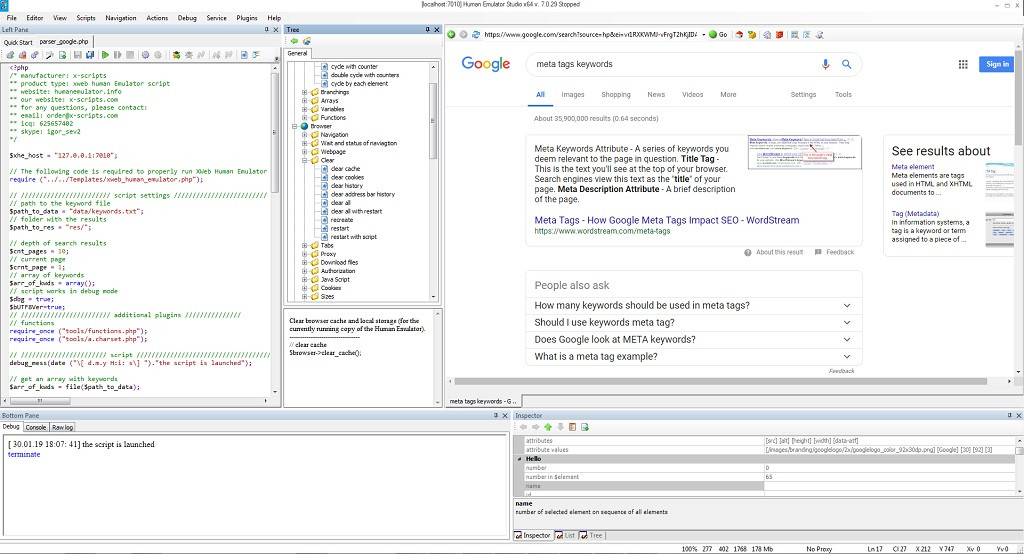1024x554 pixels.
Task: Expand the Tabs tree folder
Action: tap(304, 246)
